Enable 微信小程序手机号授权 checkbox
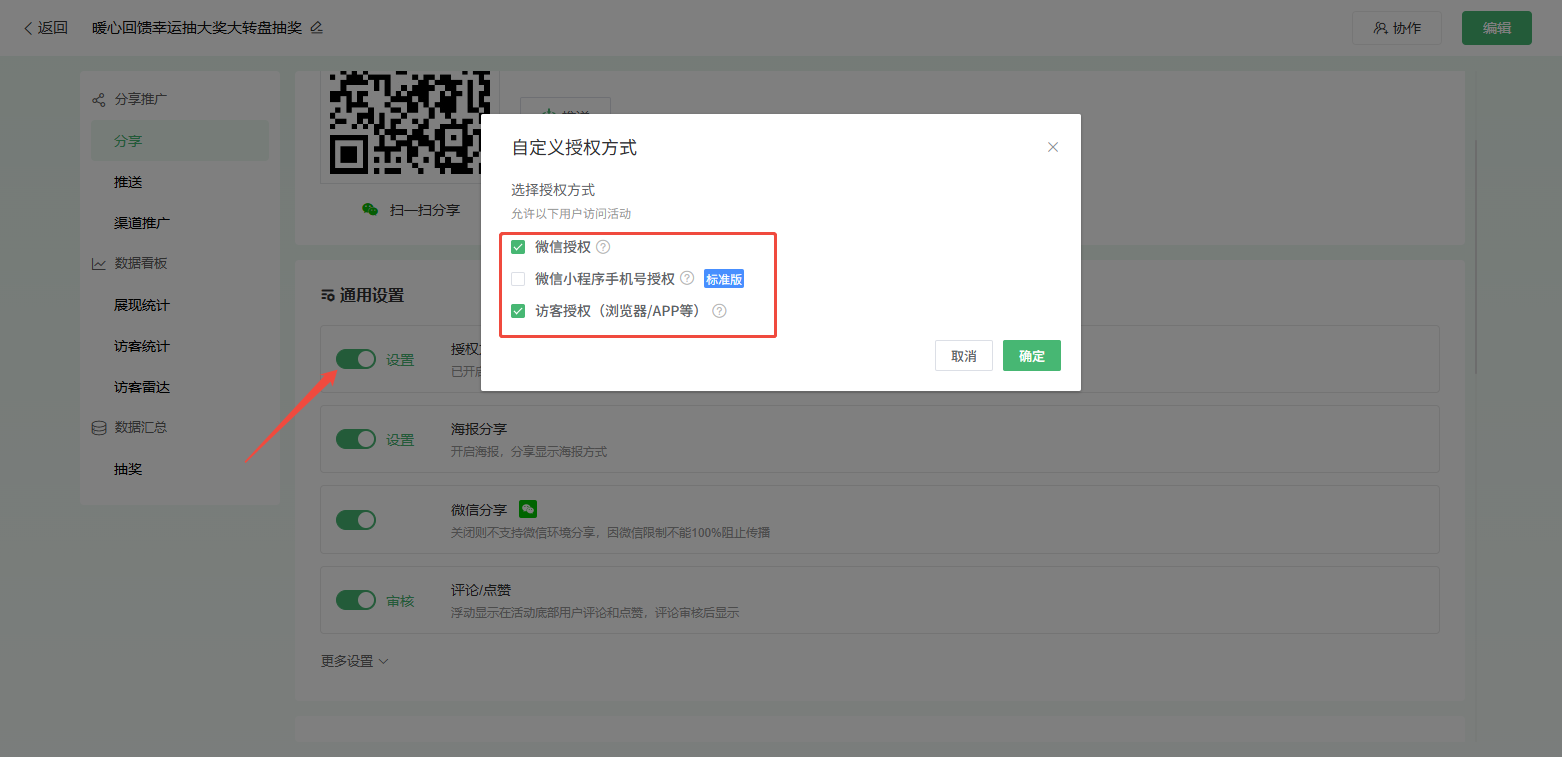 click(518, 279)
